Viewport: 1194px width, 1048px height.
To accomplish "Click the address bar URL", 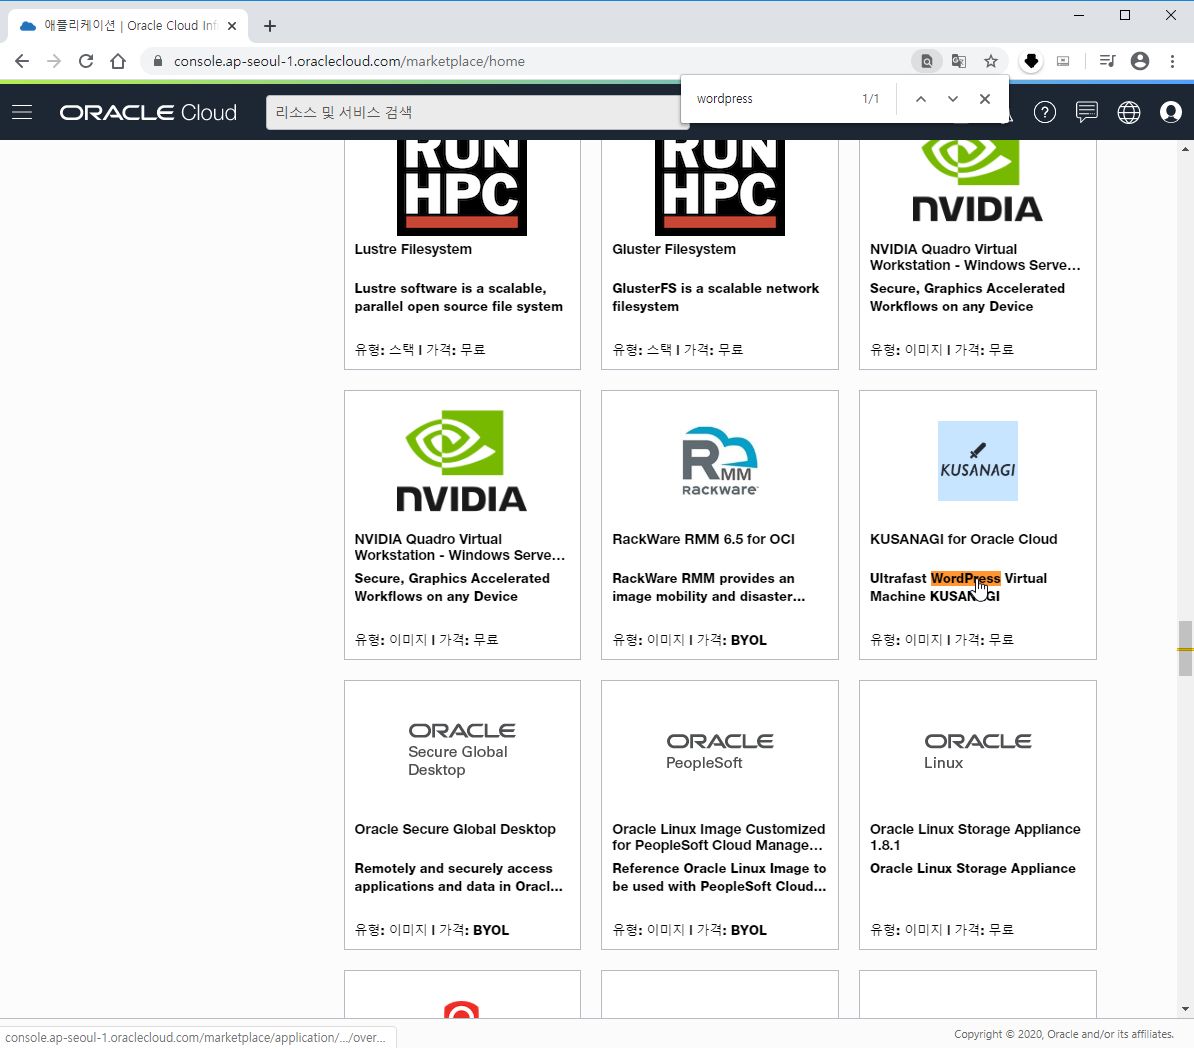I will 349,61.
